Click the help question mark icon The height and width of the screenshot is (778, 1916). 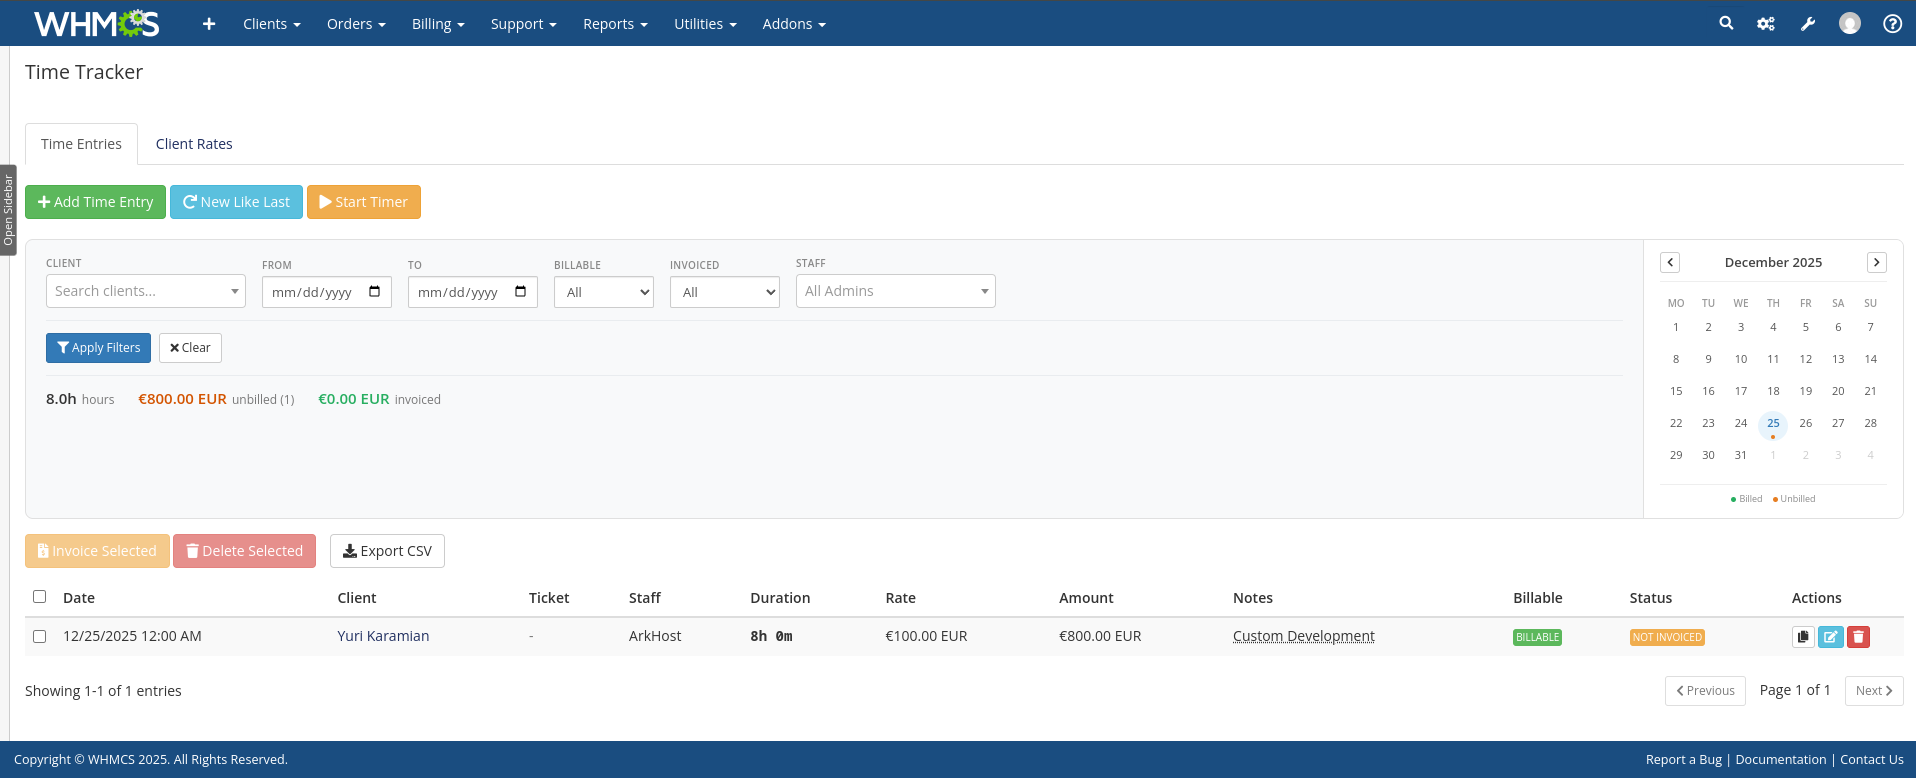tap(1892, 24)
